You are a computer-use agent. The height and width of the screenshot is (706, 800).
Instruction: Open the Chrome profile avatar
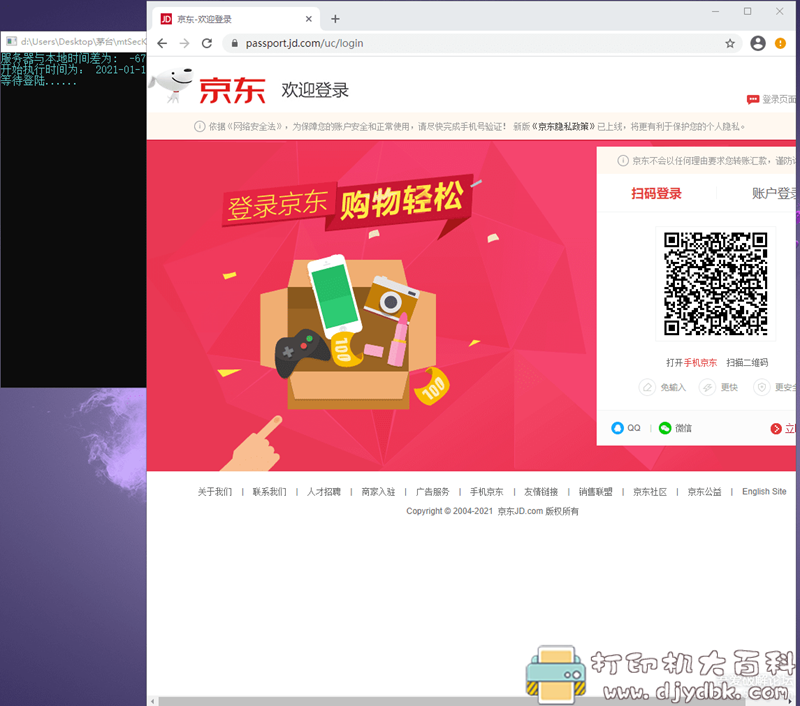758,43
